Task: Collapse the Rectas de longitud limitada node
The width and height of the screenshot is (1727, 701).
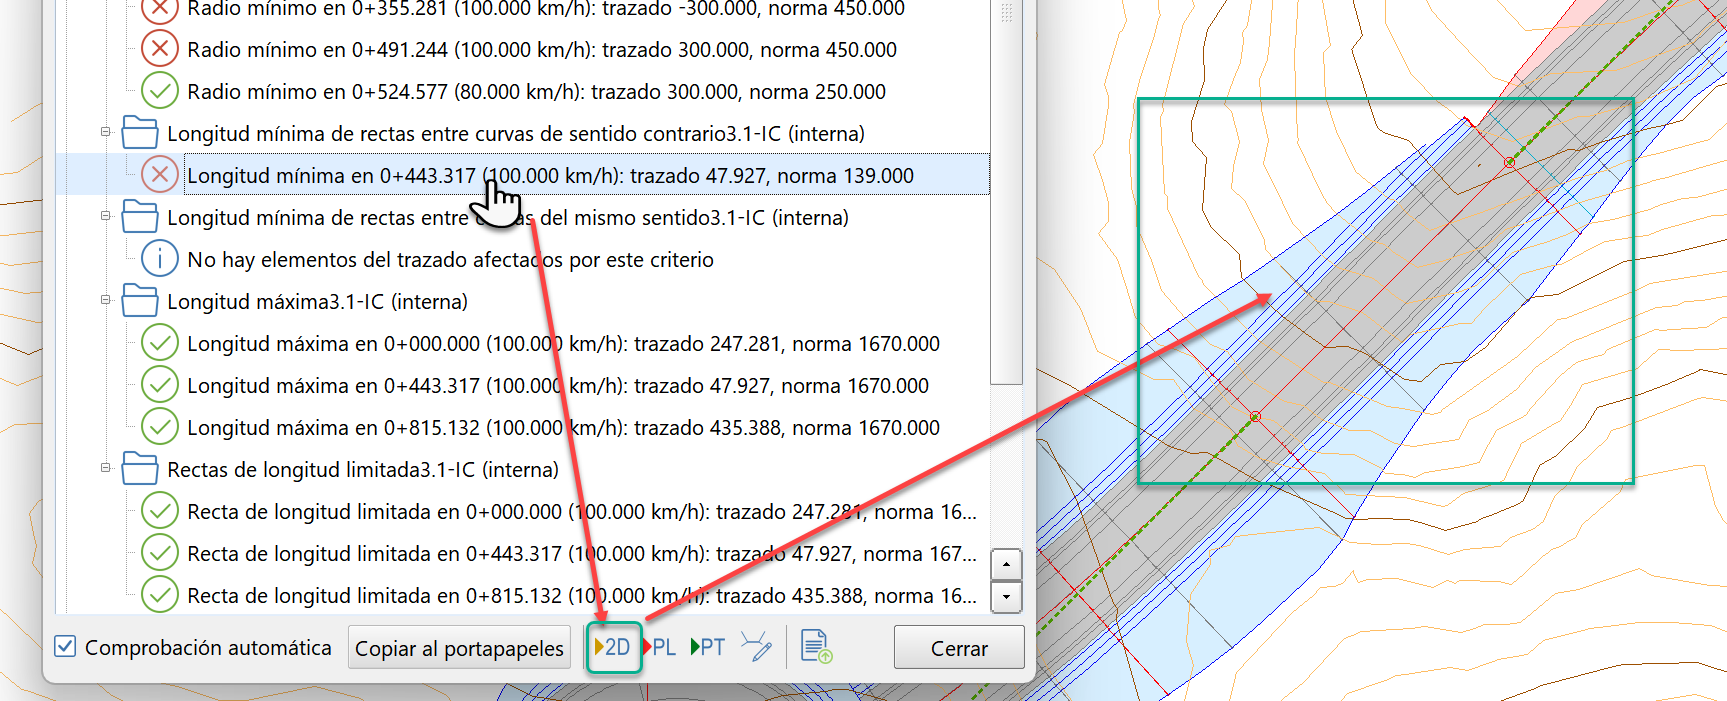Action: 105,468
